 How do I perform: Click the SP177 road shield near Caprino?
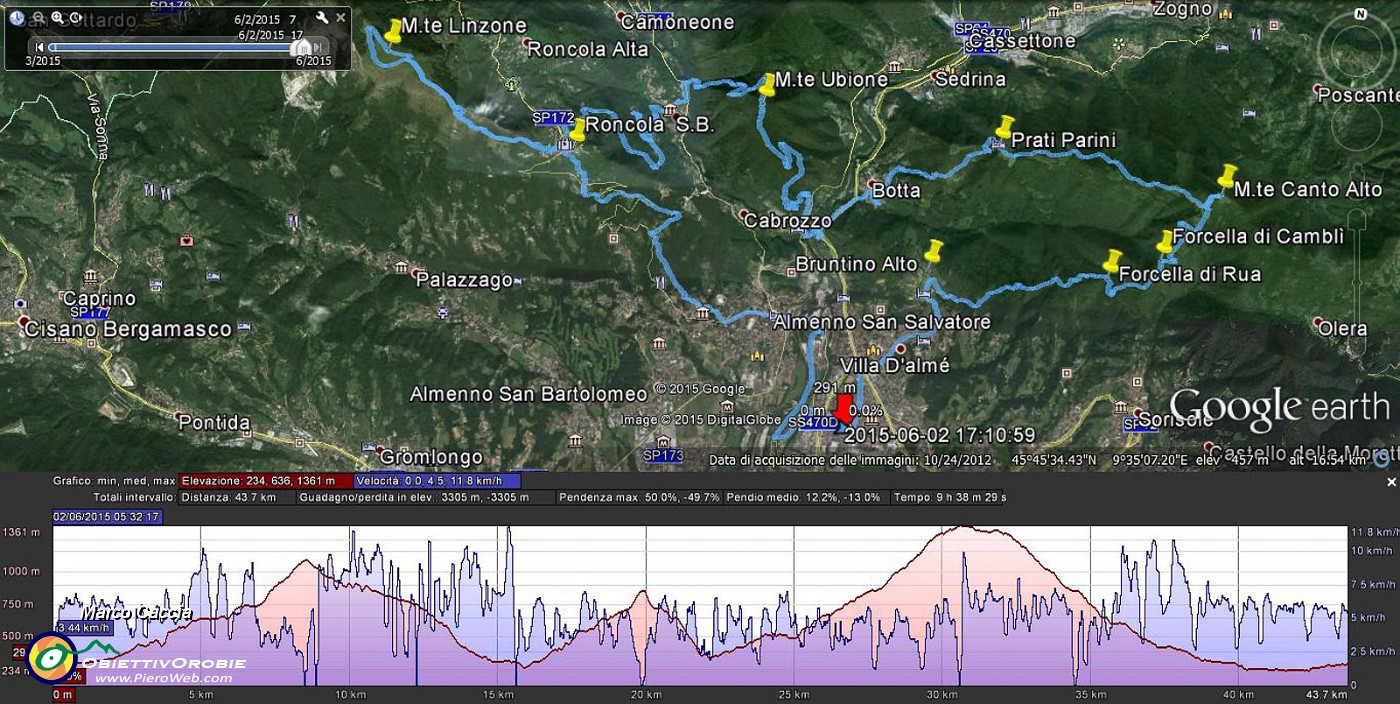click(x=89, y=312)
